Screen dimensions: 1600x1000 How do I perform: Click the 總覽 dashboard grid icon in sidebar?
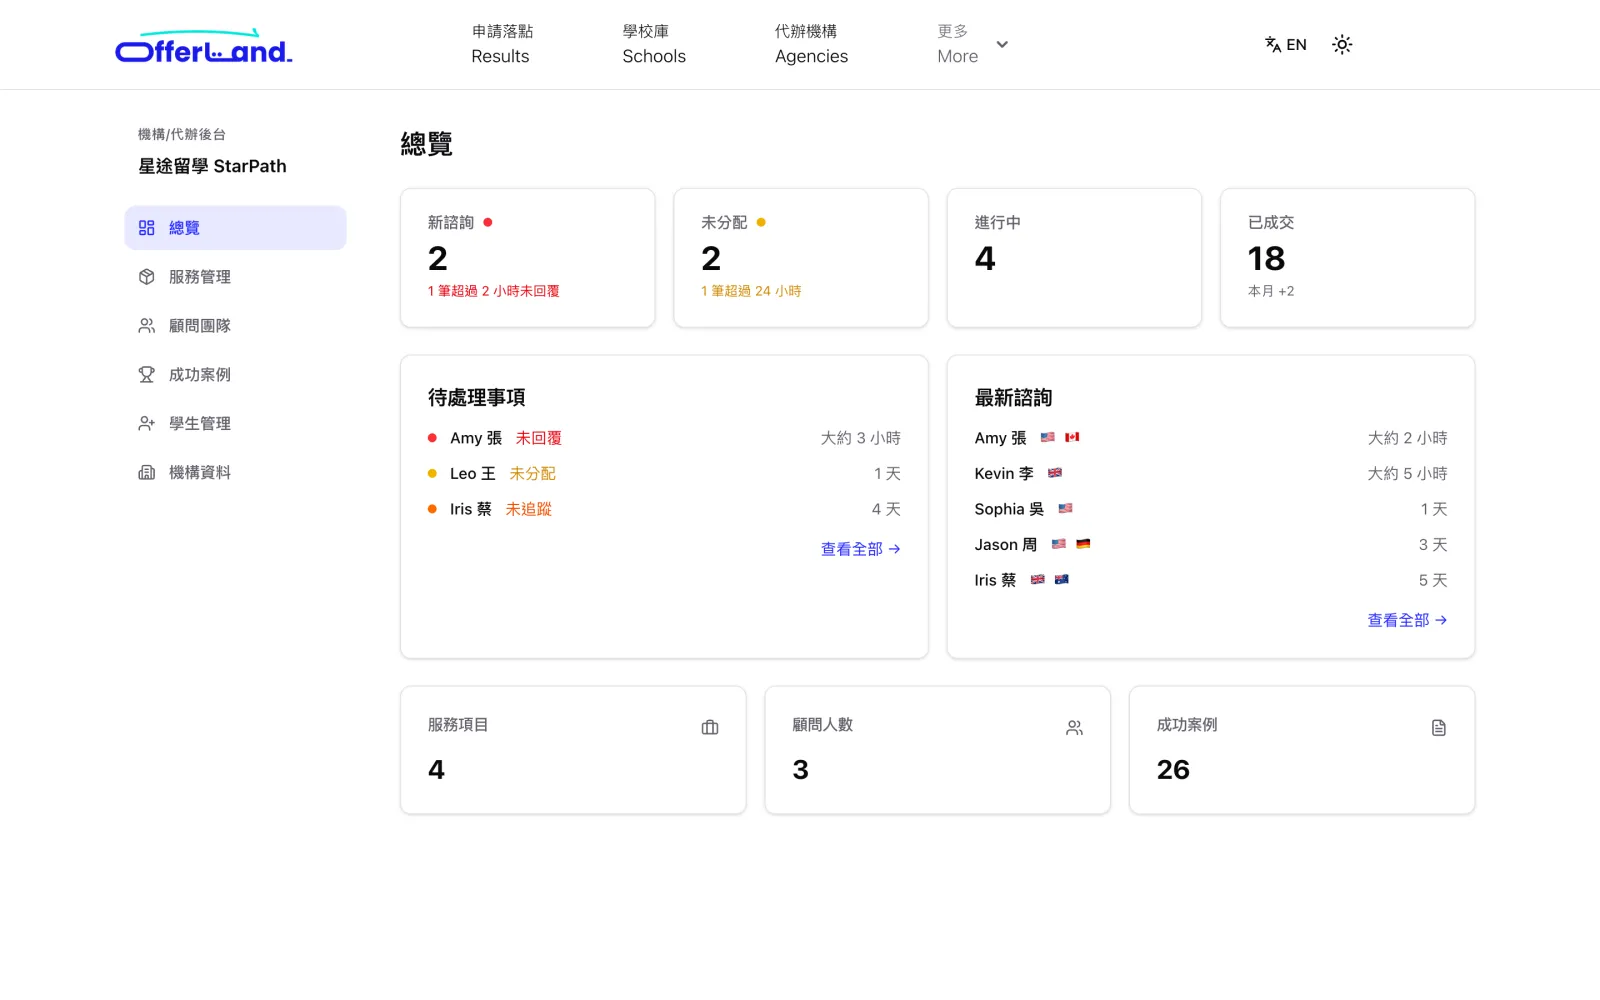tap(147, 228)
